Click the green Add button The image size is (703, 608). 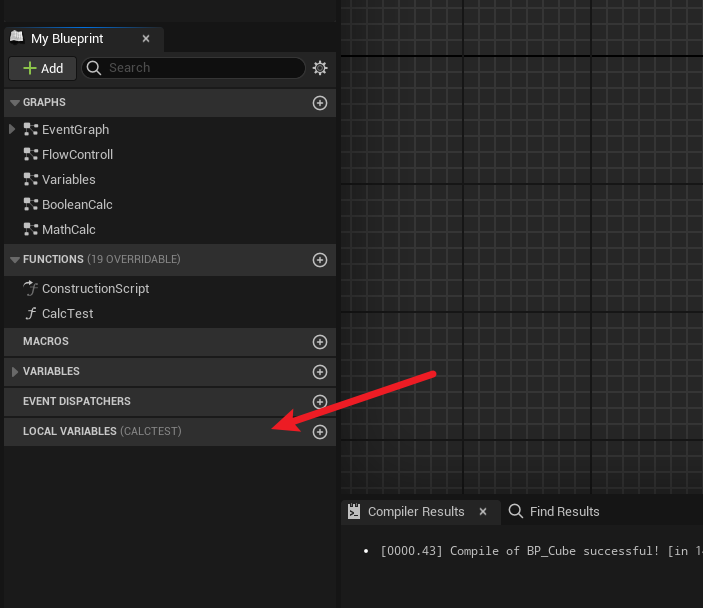[x=41, y=68]
